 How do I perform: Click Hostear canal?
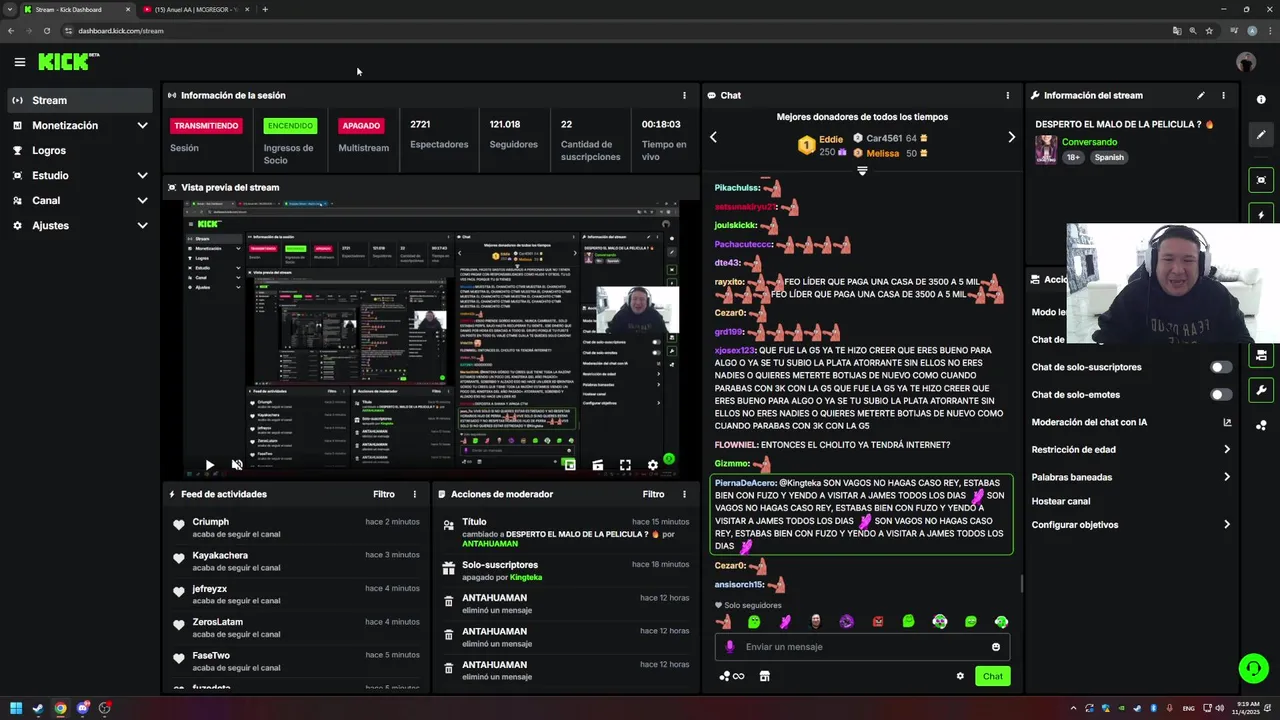[x=1060, y=501]
